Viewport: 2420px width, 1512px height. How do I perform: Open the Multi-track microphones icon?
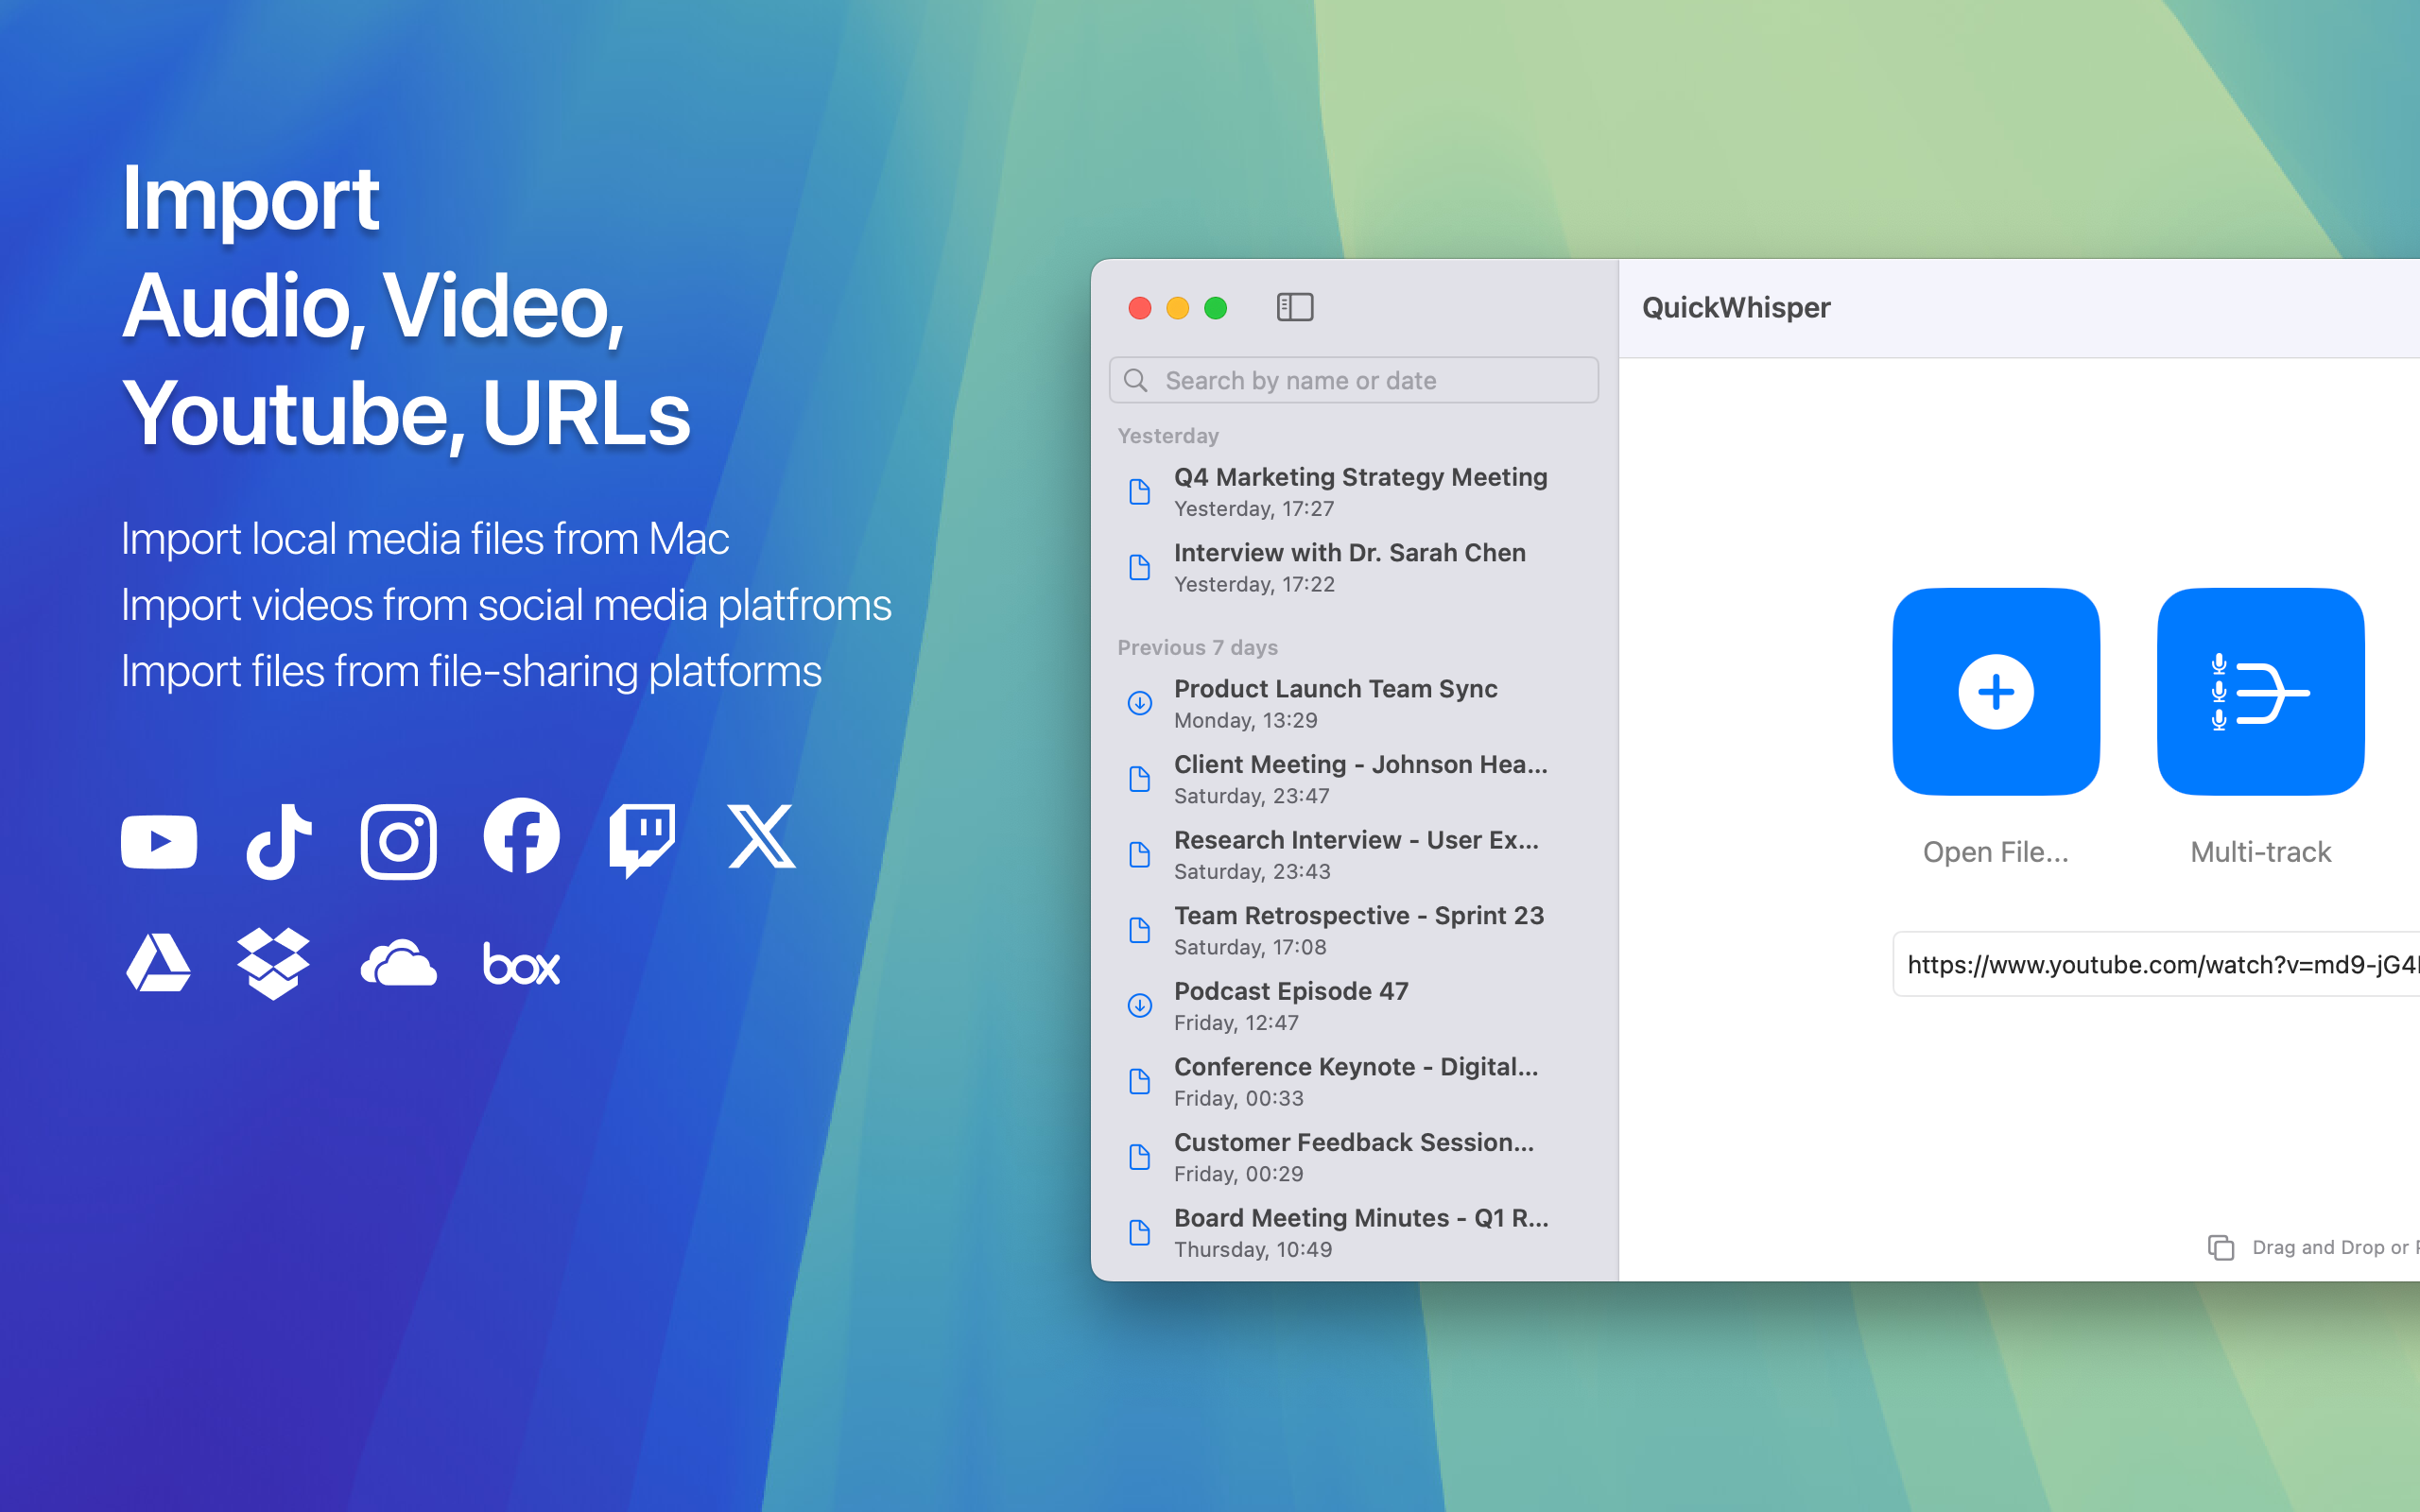[2260, 692]
